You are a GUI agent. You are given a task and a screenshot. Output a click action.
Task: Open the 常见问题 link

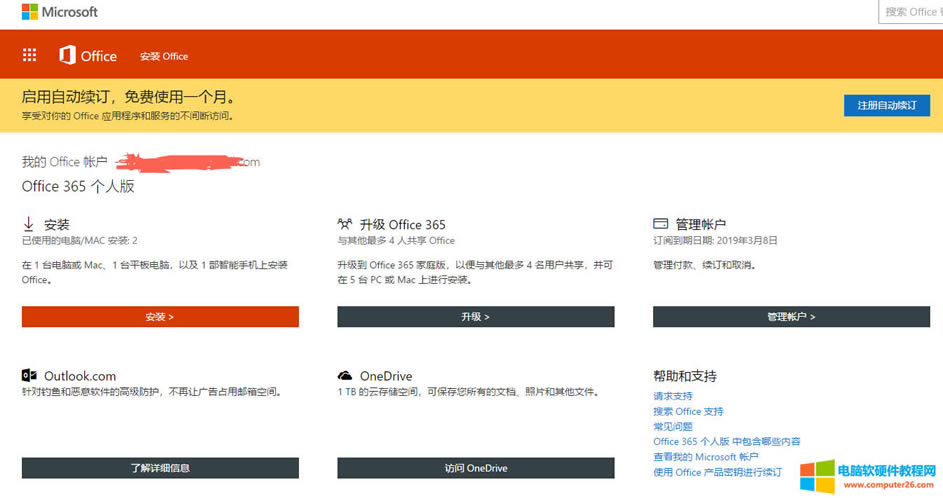click(x=672, y=426)
